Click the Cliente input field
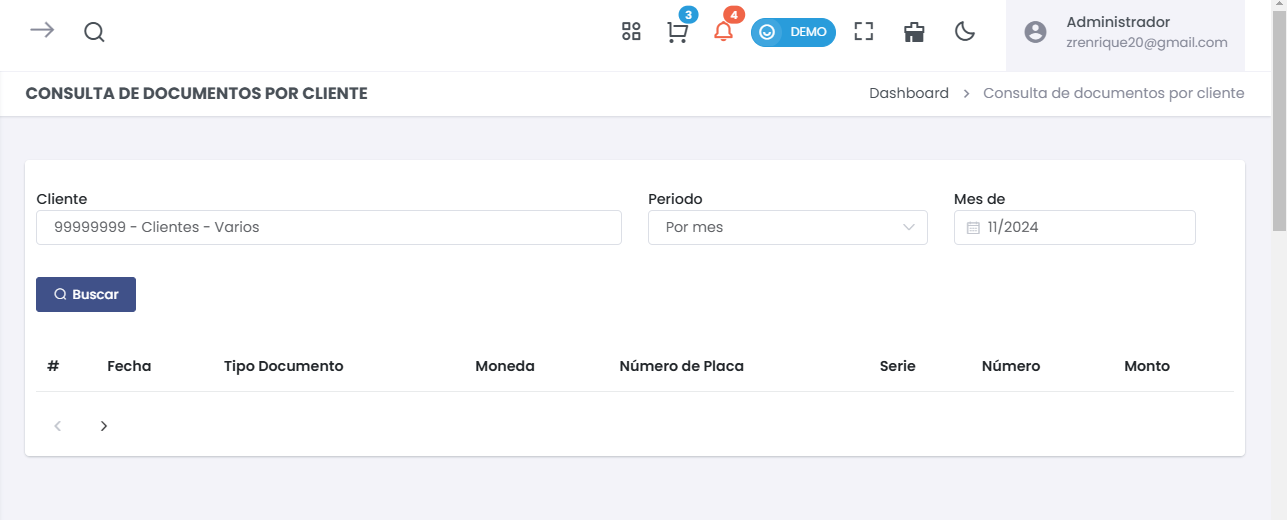The width and height of the screenshot is (1287, 520). point(329,227)
